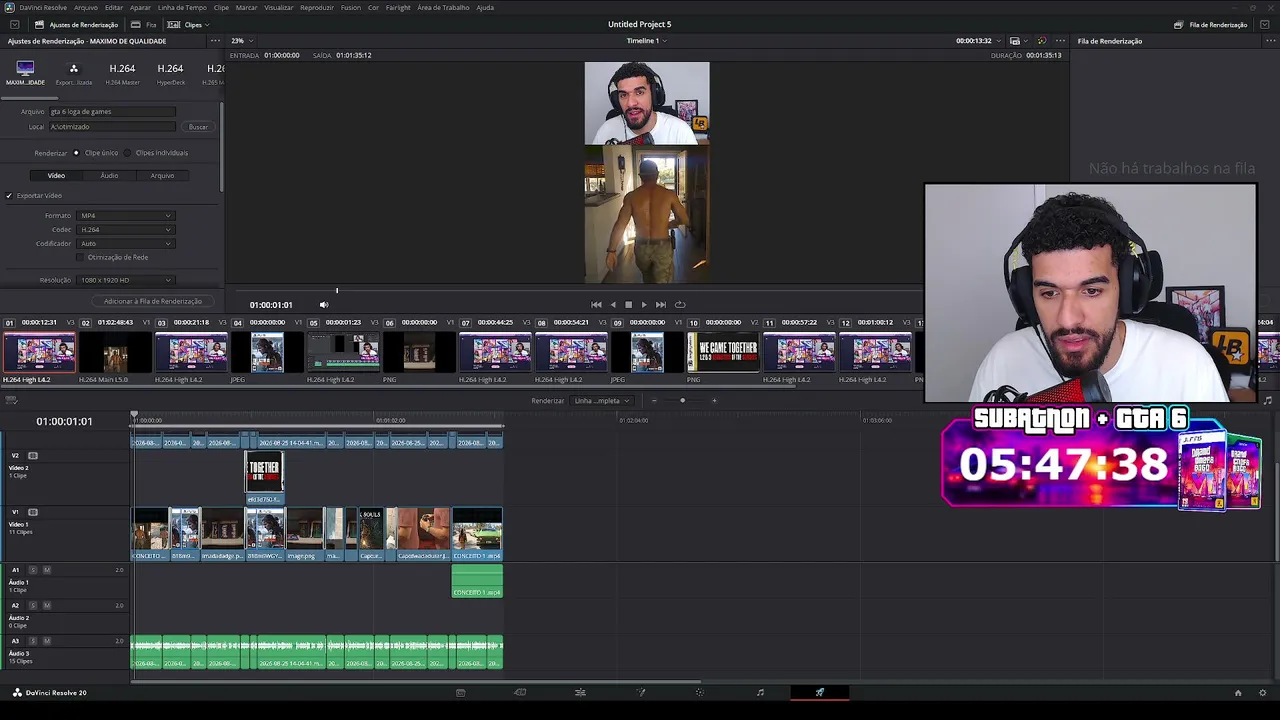Screen dimensions: 1280x720
Task: Open the Timeline 1 name dropdown
Action: [x=646, y=41]
